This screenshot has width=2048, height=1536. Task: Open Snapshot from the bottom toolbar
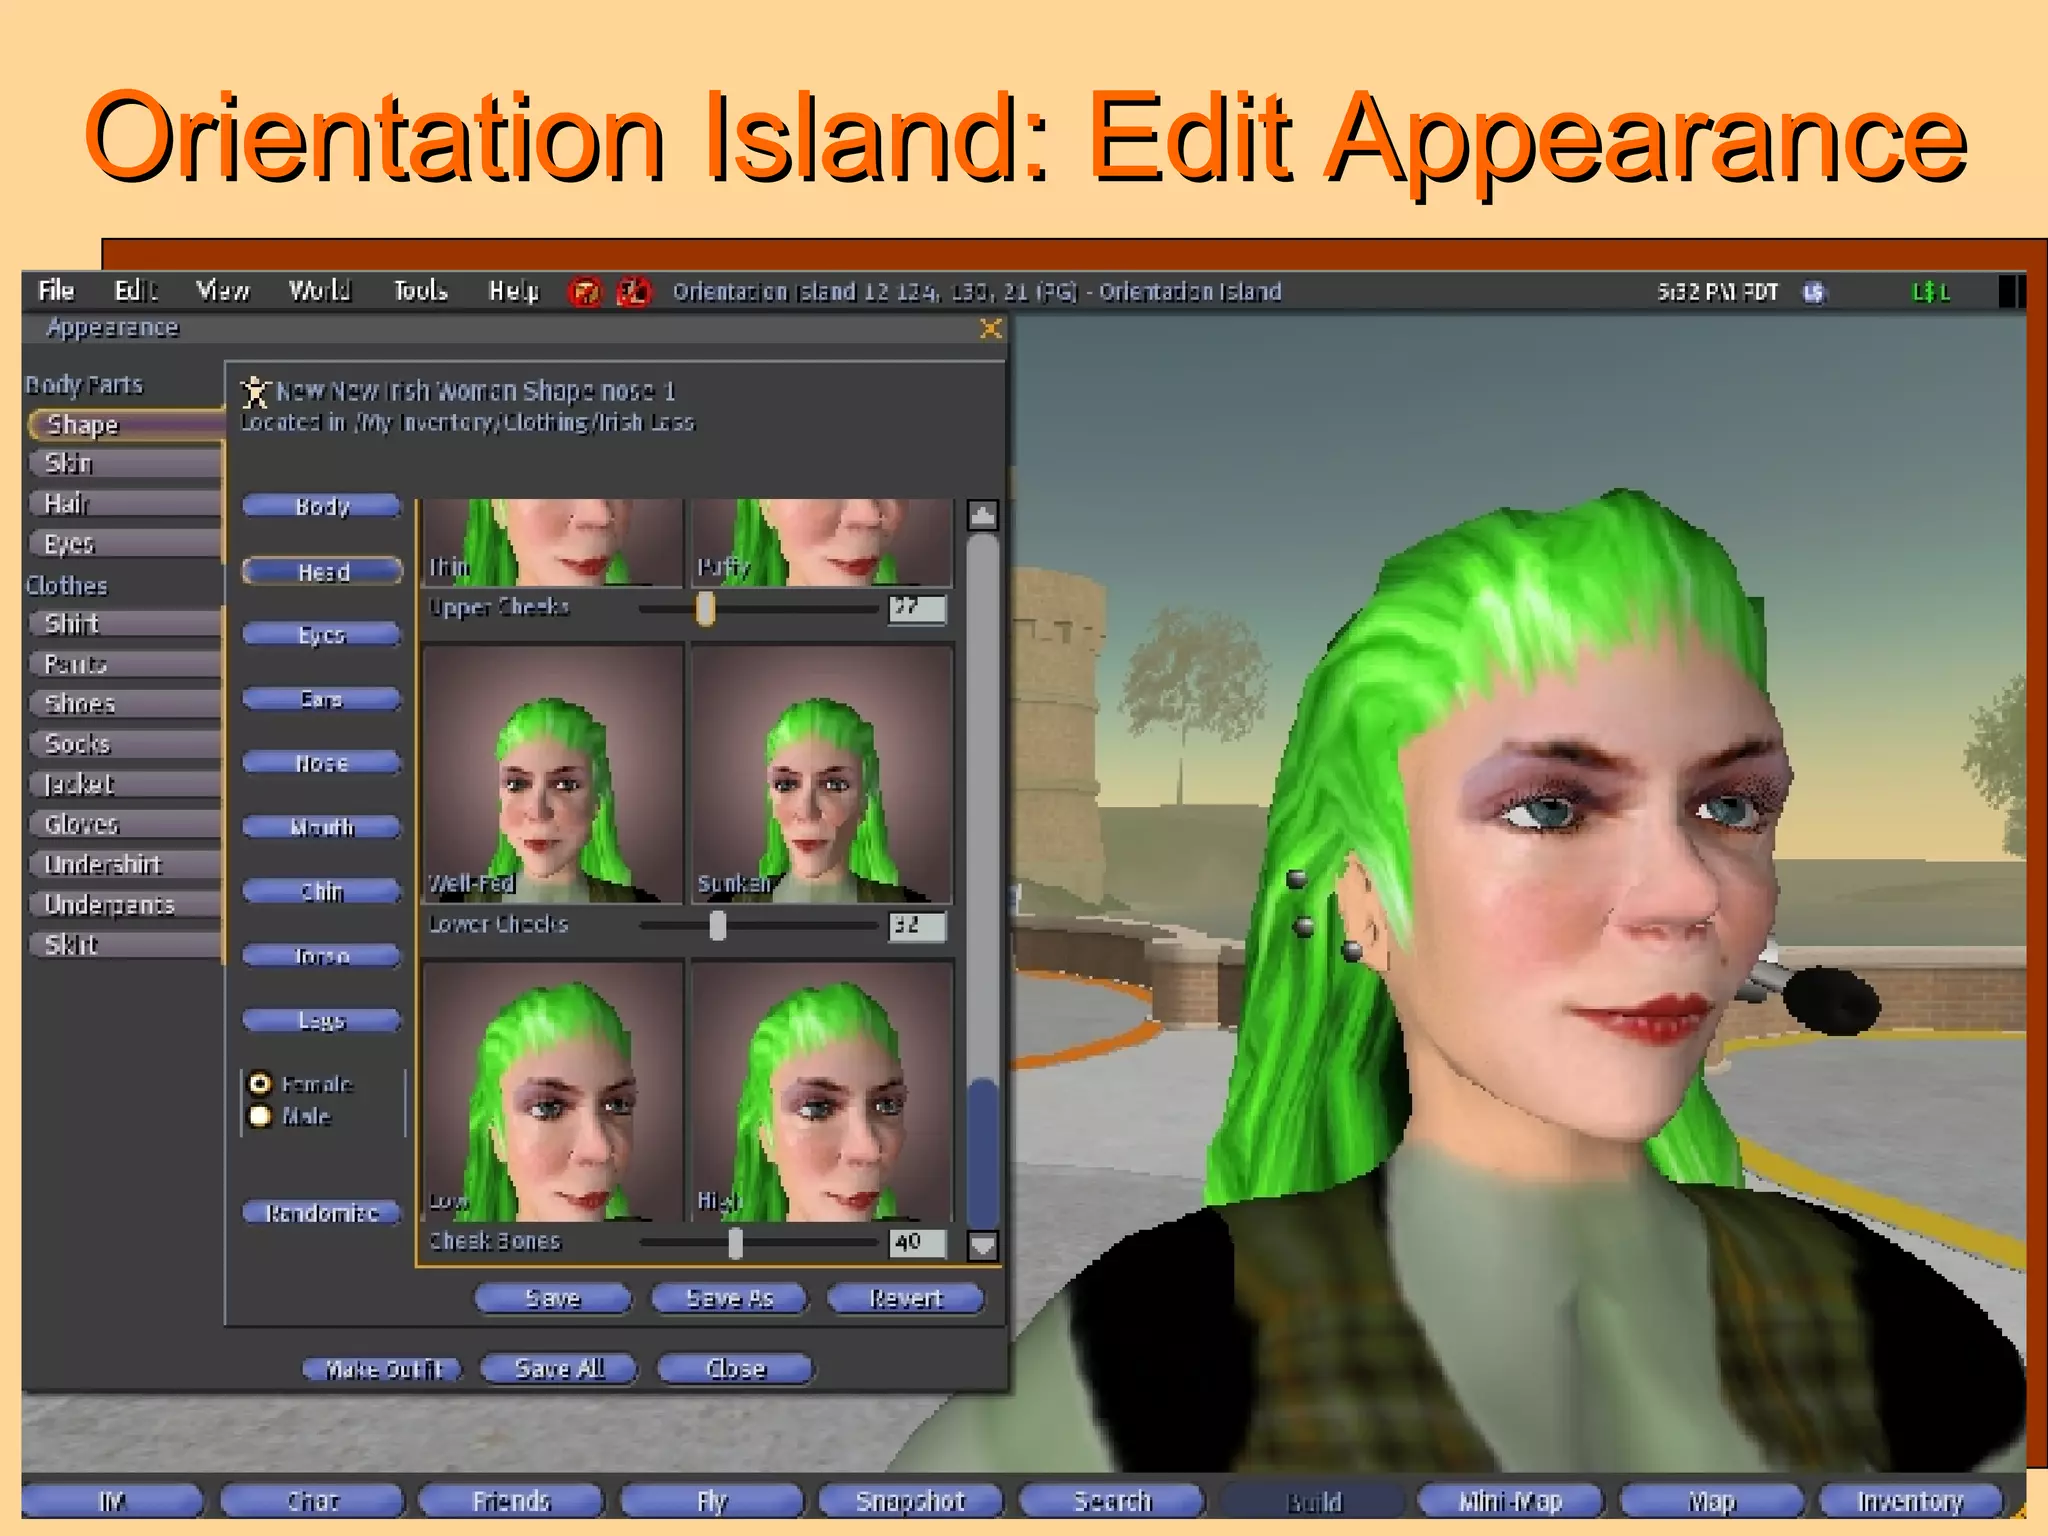911,1501
